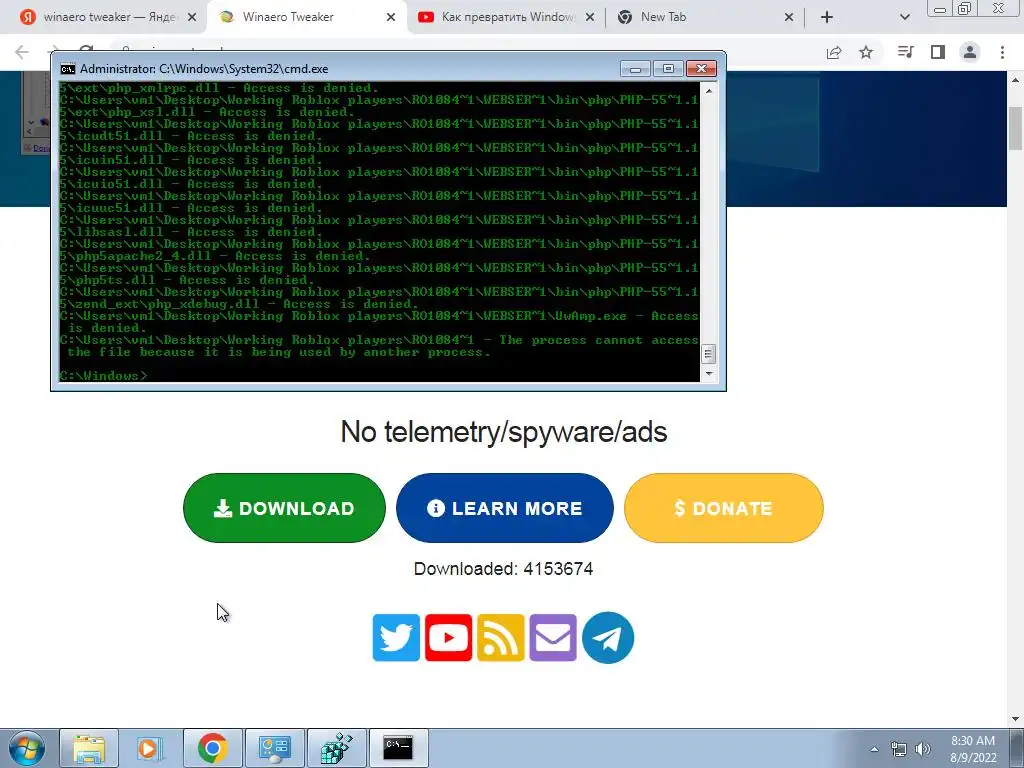Click the 'php_xdebug.dll' line in cmd
The height and width of the screenshot is (768, 1024).
239,304
